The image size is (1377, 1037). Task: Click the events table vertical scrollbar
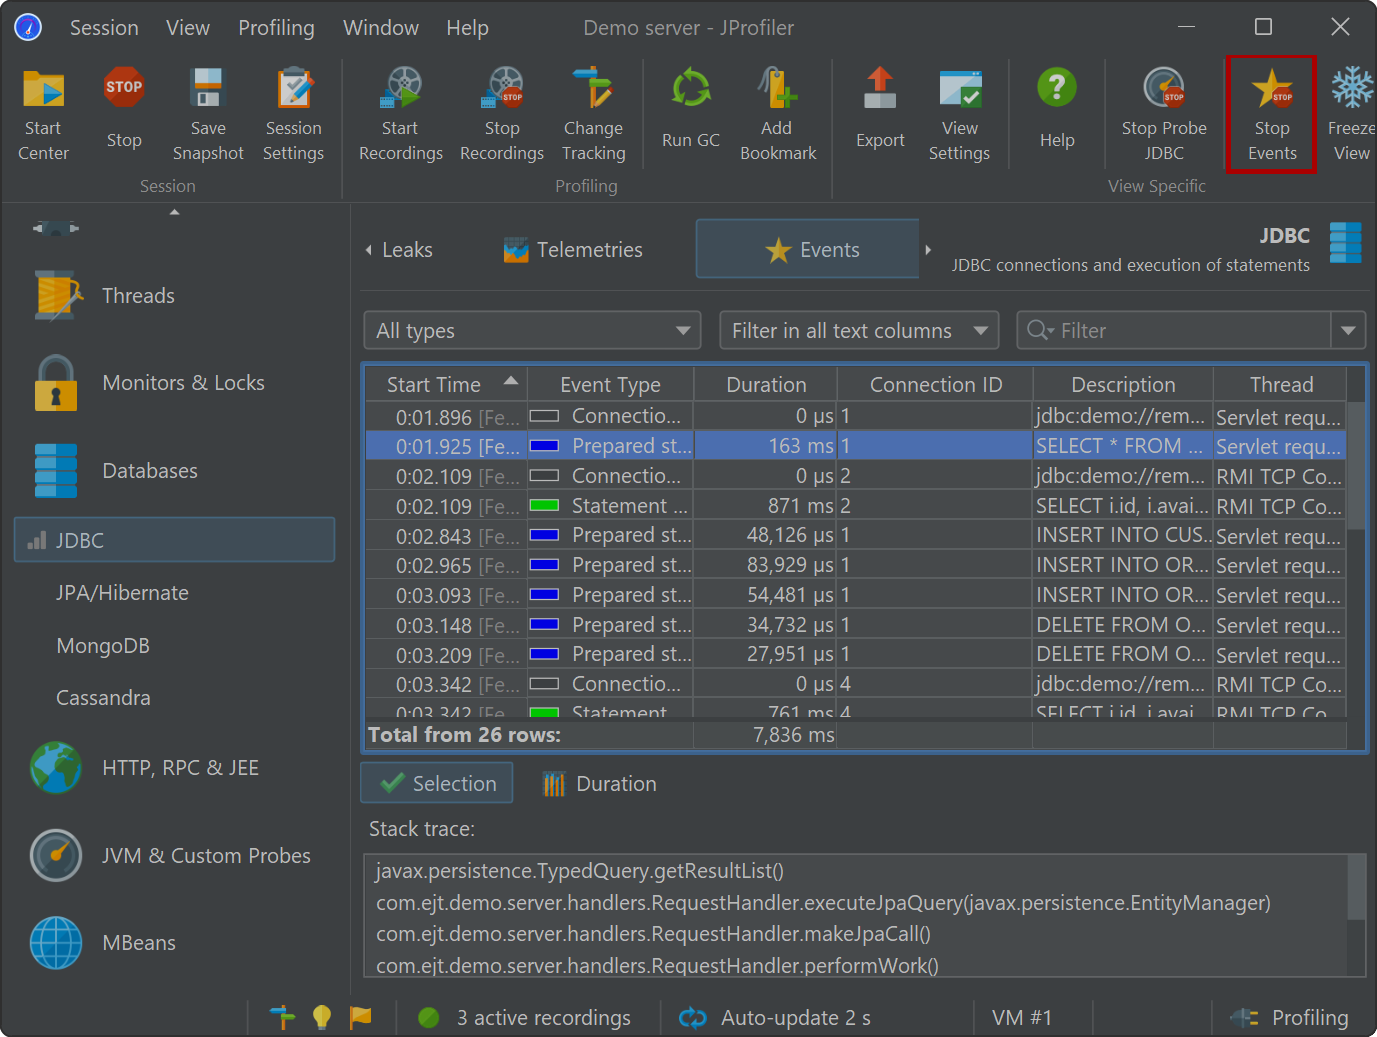tap(1355, 466)
